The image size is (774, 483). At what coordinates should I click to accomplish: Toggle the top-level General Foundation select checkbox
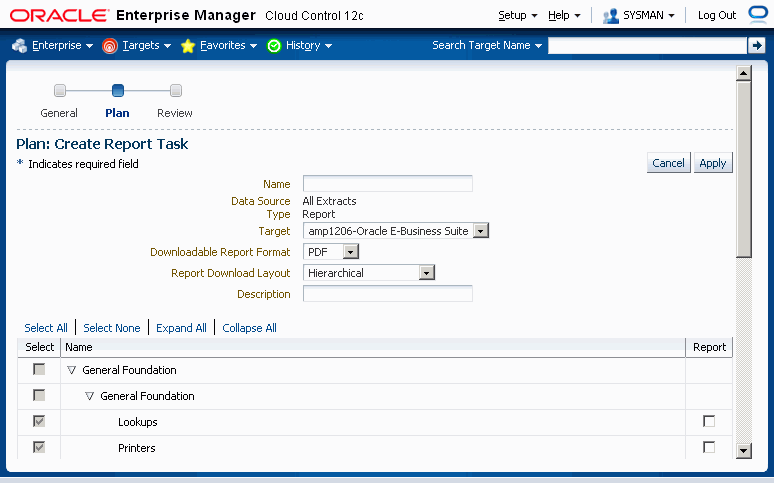(39, 369)
